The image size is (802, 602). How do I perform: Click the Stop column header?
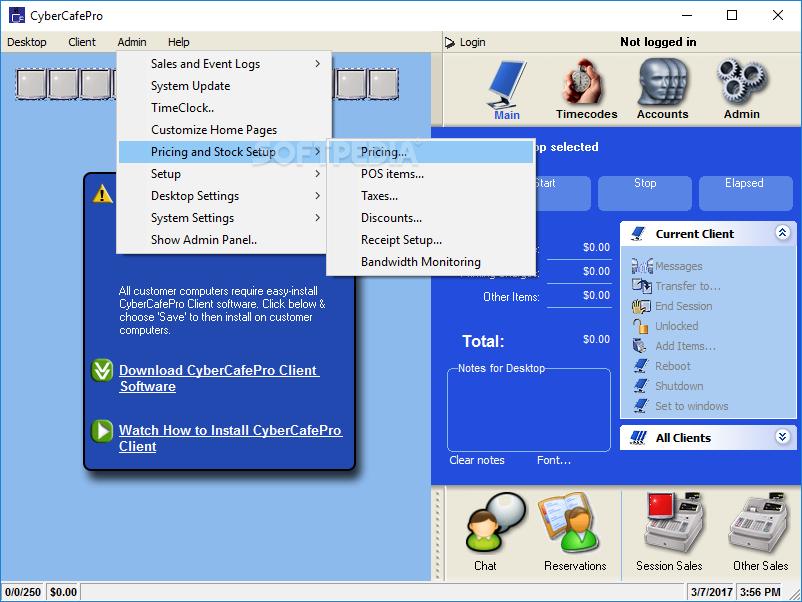[x=645, y=193]
